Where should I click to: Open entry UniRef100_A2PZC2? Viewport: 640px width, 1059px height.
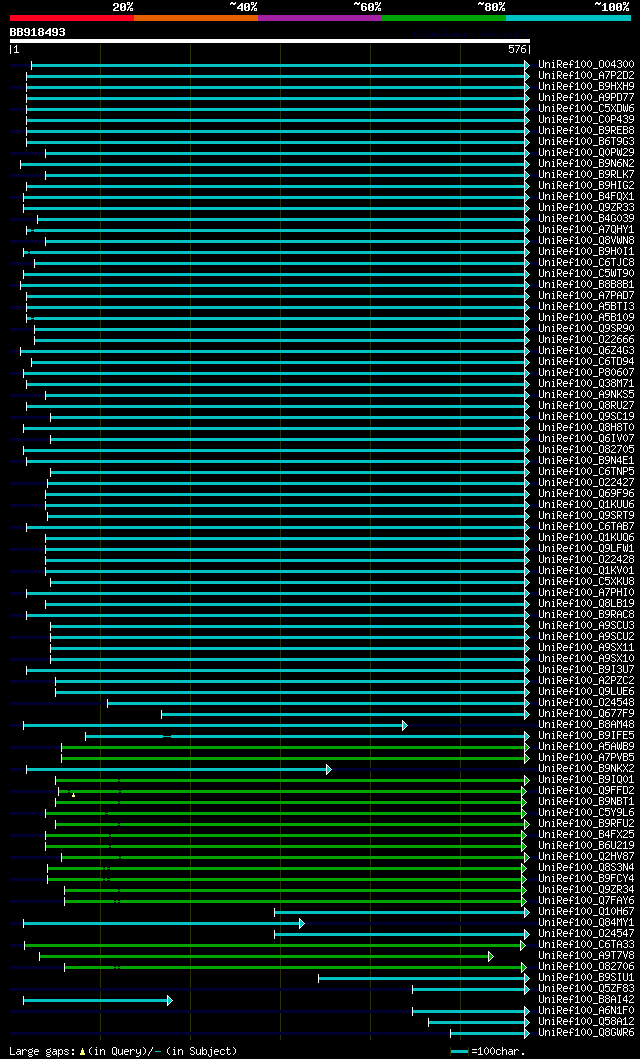click(586, 681)
